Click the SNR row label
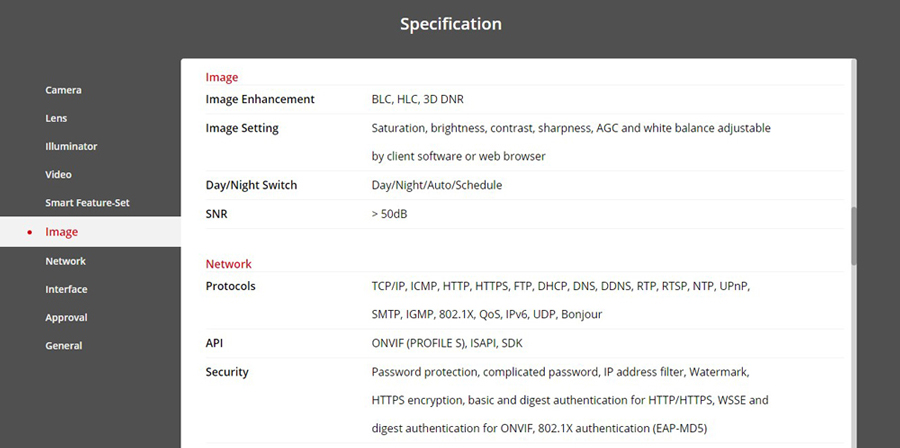Screen dimensions: 900x448 click(x=216, y=214)
